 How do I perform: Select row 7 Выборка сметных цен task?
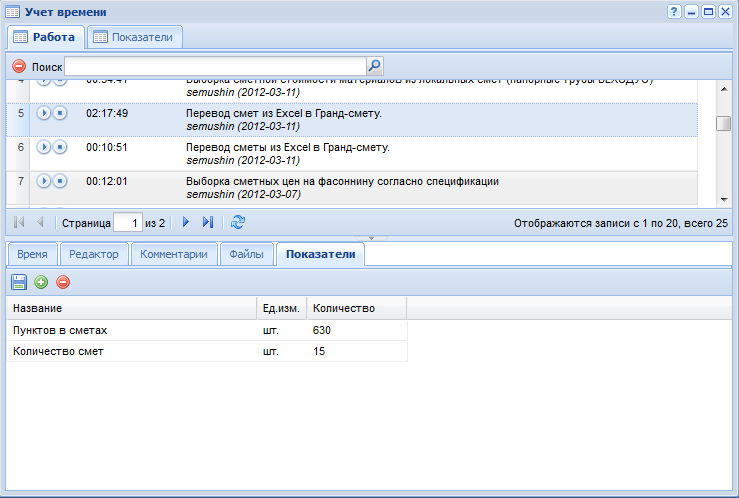pos(352,188)
